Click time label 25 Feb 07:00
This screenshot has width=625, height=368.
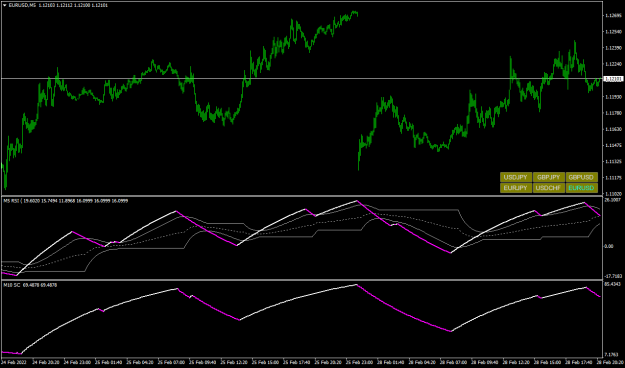171,362
